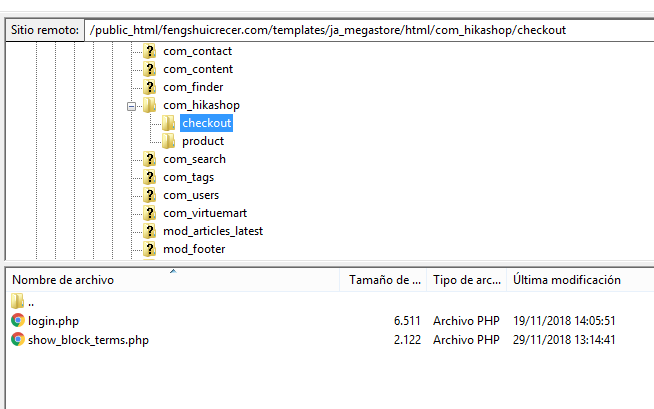Click the parent directory folder icon
This screenshot has width=654, height=409.
coord(18,301)
